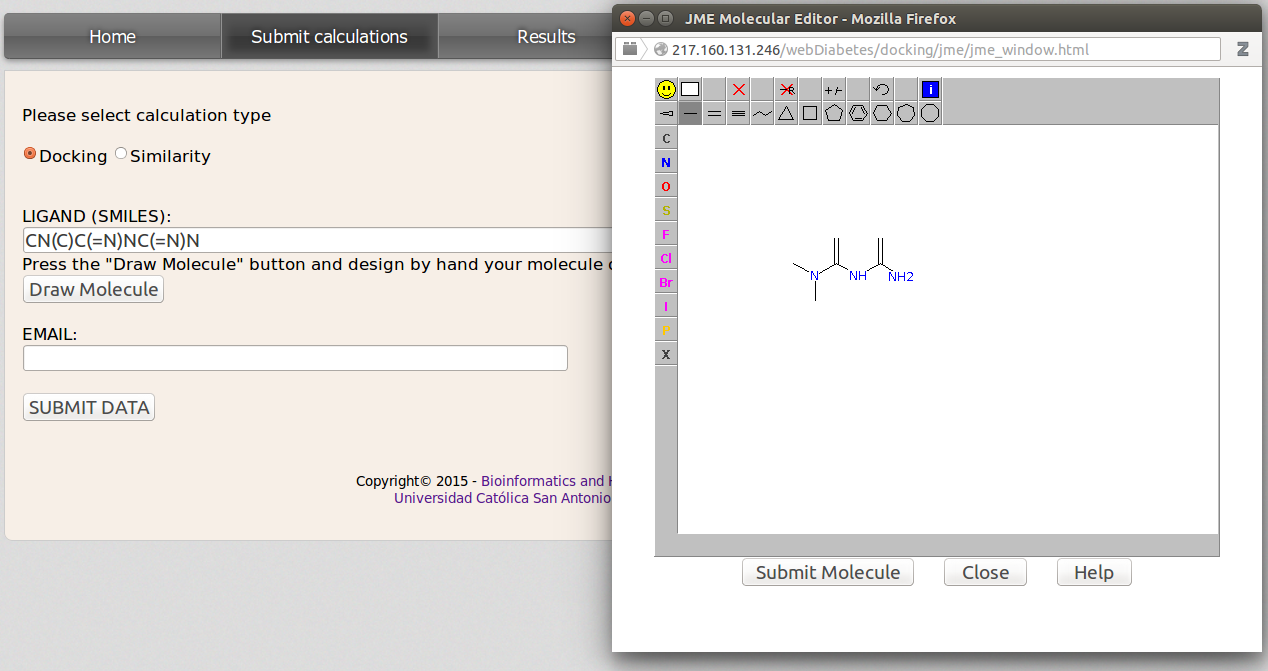Select the octagon eight-membered ring tool
The width and height of the screenshot is (1268, 671).
click(930, 113)
